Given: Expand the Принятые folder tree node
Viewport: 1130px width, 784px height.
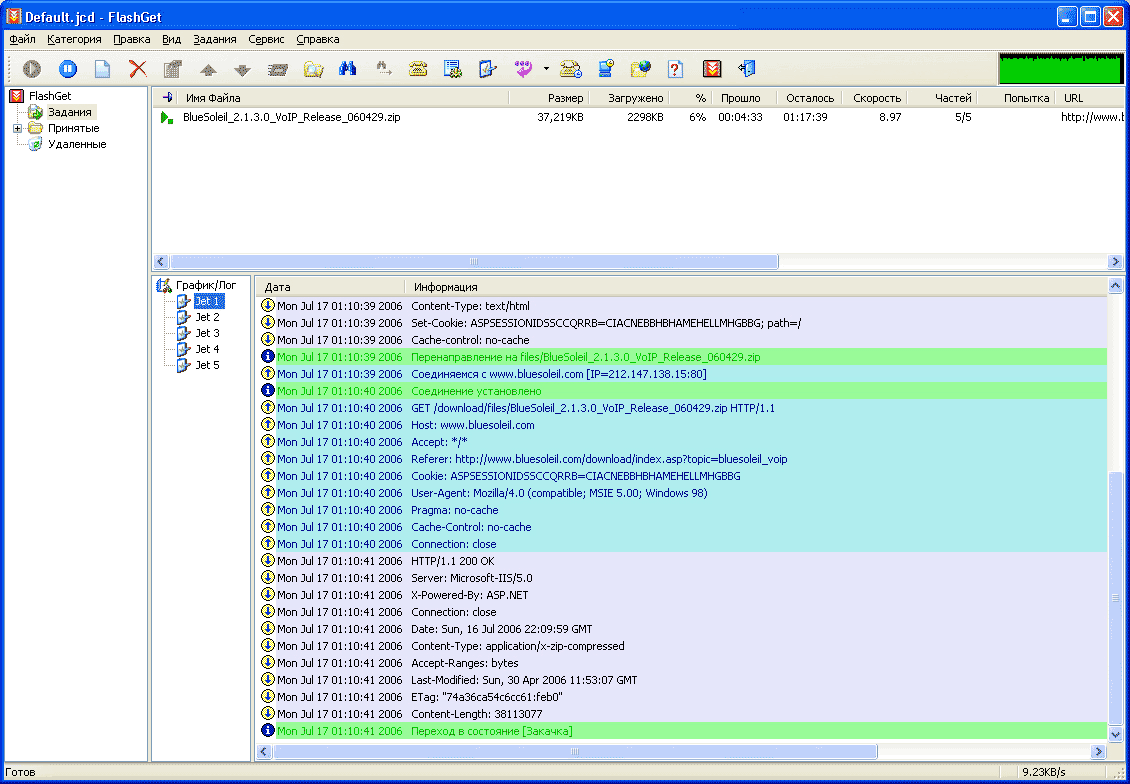Looking at the screenshot, I should point(17,128).
